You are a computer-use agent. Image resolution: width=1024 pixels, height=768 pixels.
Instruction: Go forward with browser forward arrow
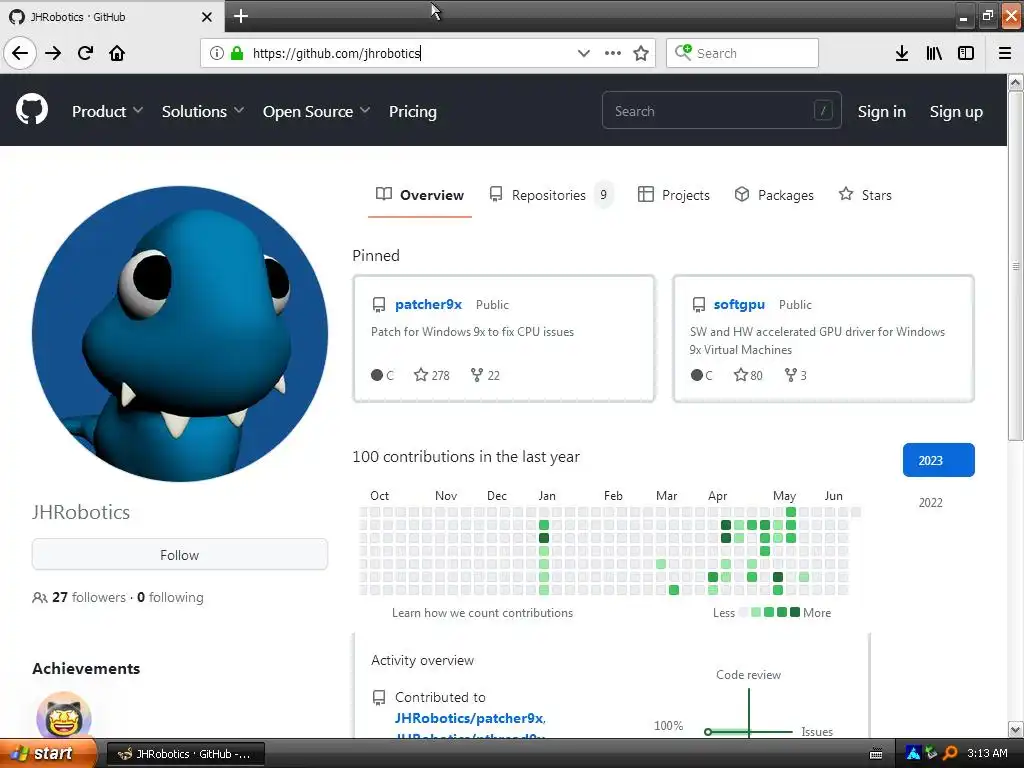click(53, 53)
